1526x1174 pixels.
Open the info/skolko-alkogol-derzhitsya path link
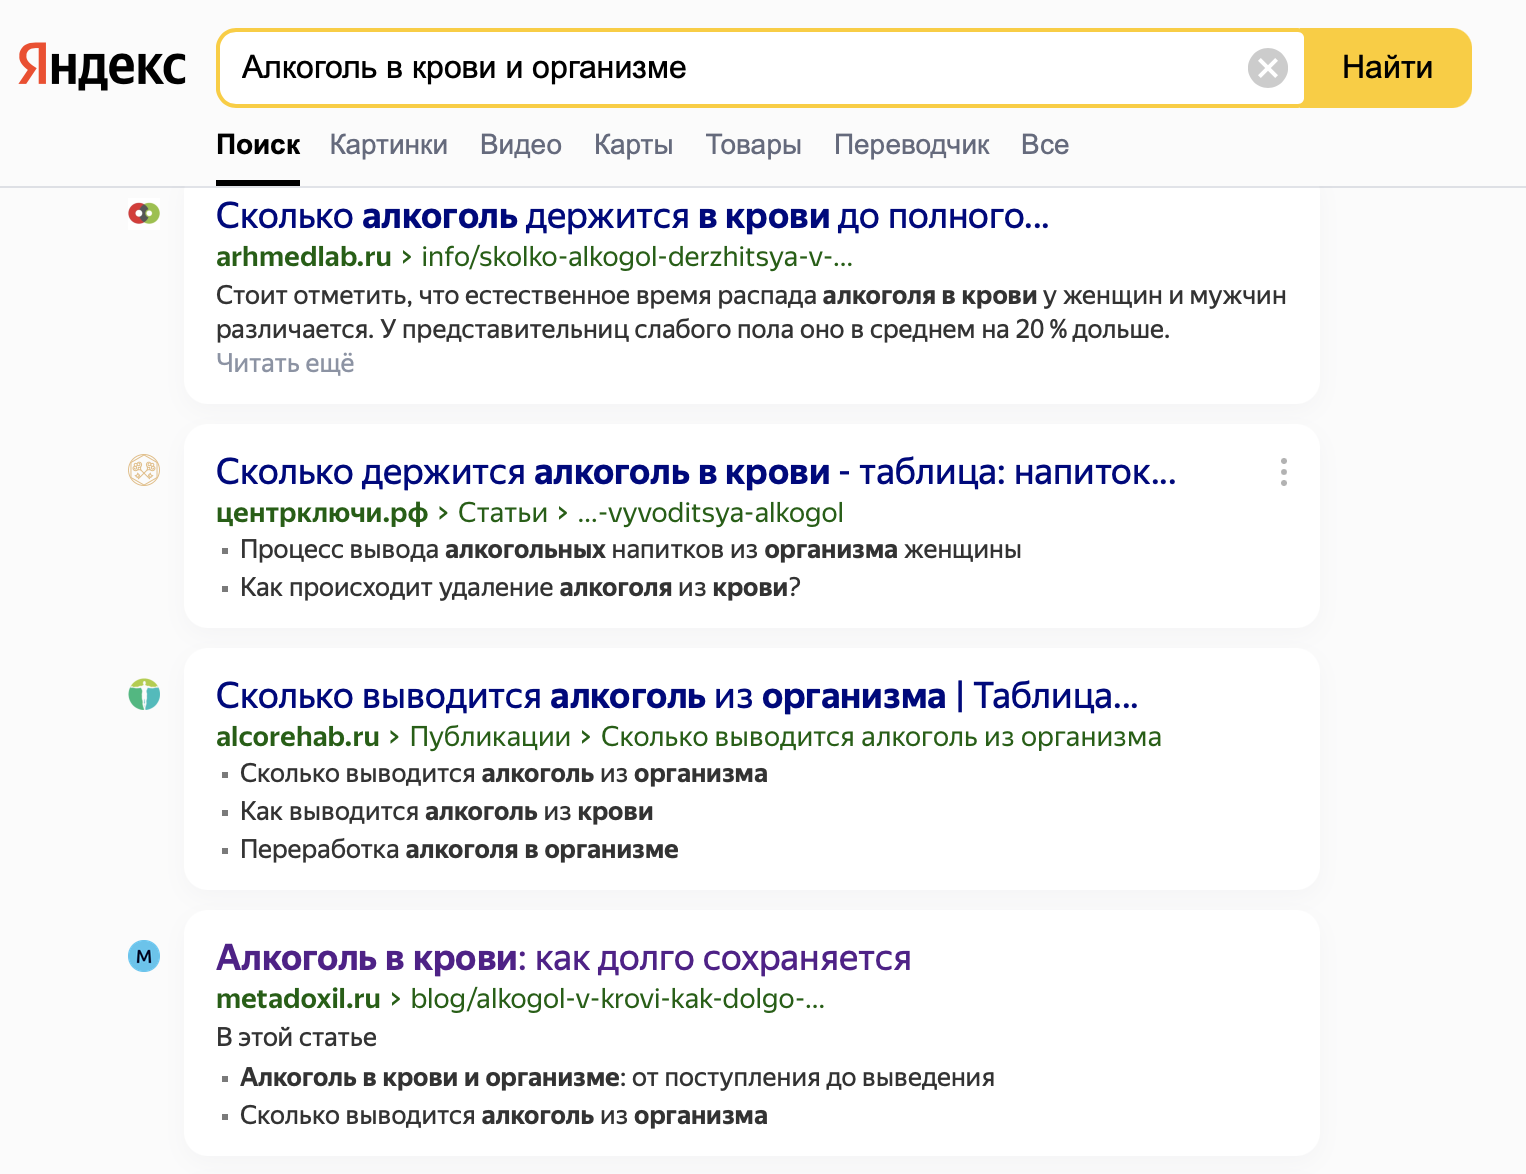click(x=637, y=257)
